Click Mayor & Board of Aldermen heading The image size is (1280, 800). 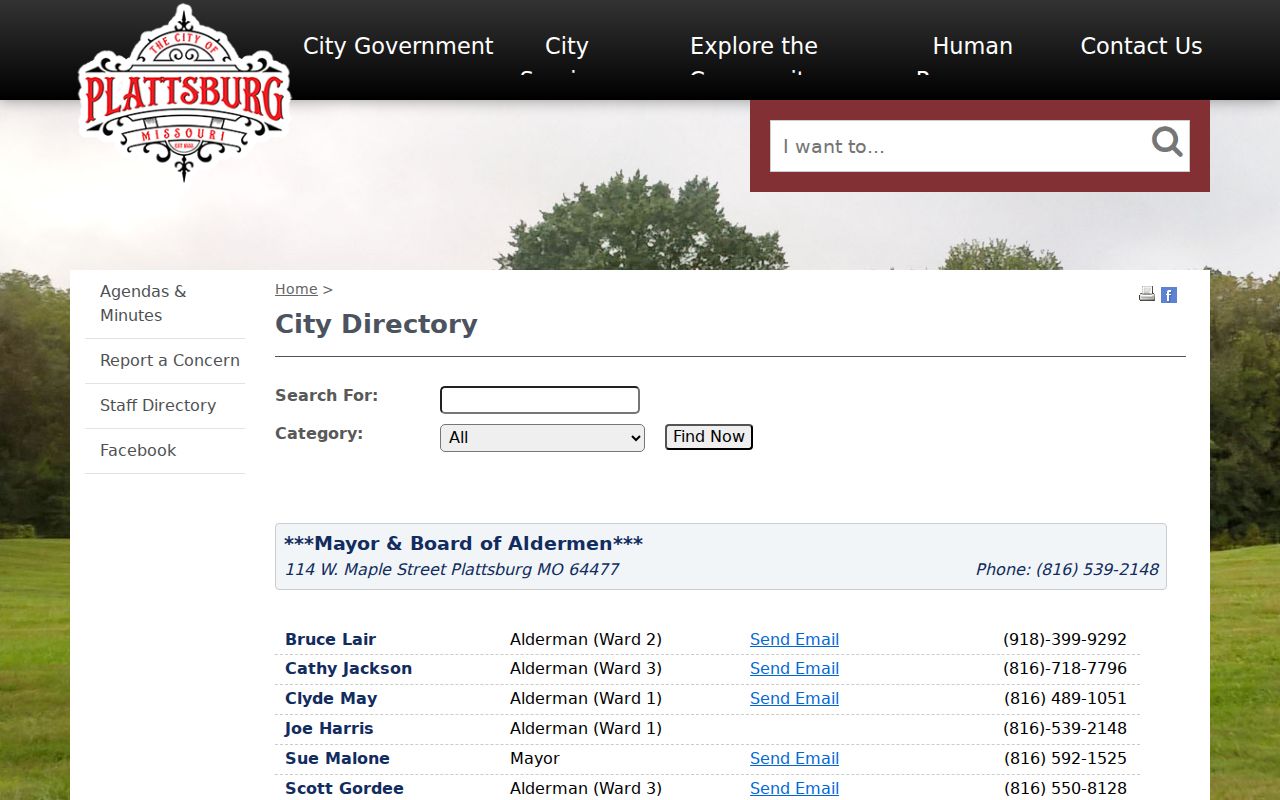pyautogui.click(x=463, y=543)
